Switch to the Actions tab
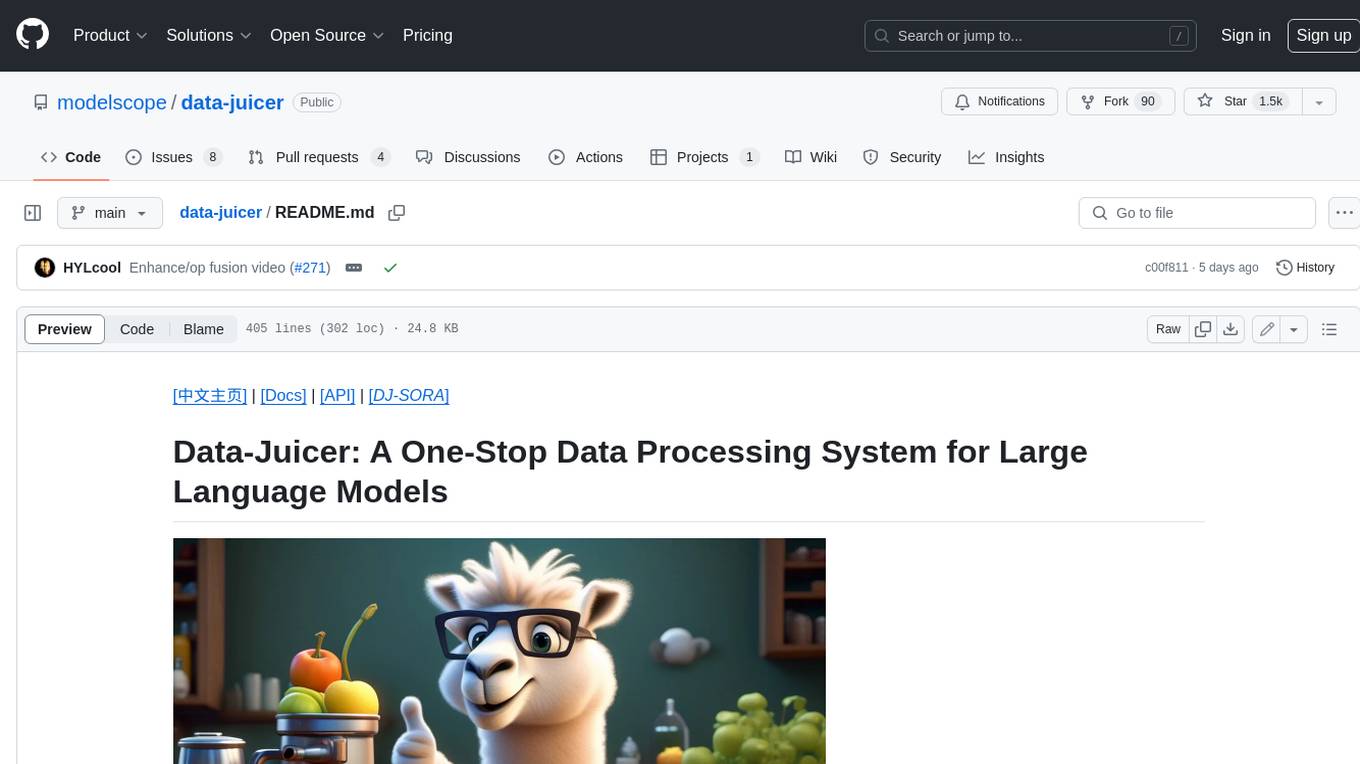 (586, 157)
